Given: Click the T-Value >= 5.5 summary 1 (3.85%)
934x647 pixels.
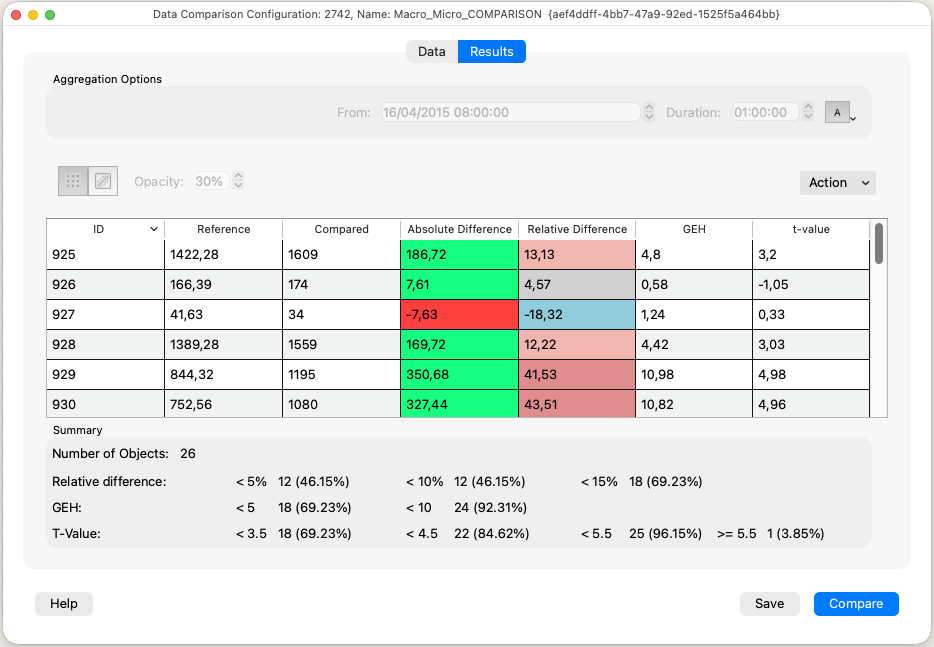Looking at the screenshot, I should point(795,534).
